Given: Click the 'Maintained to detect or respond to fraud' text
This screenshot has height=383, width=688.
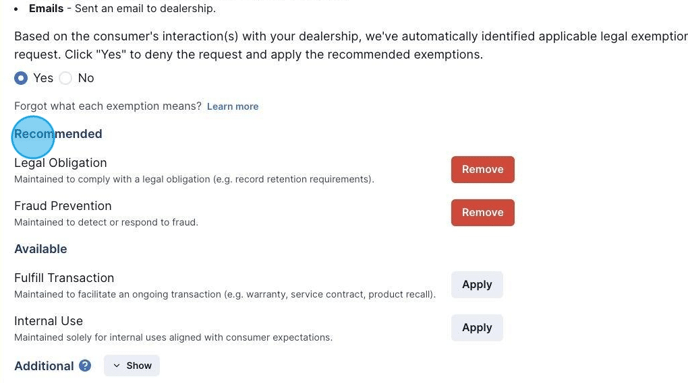Looking at the screenshot, I should (x=106, y=222).
